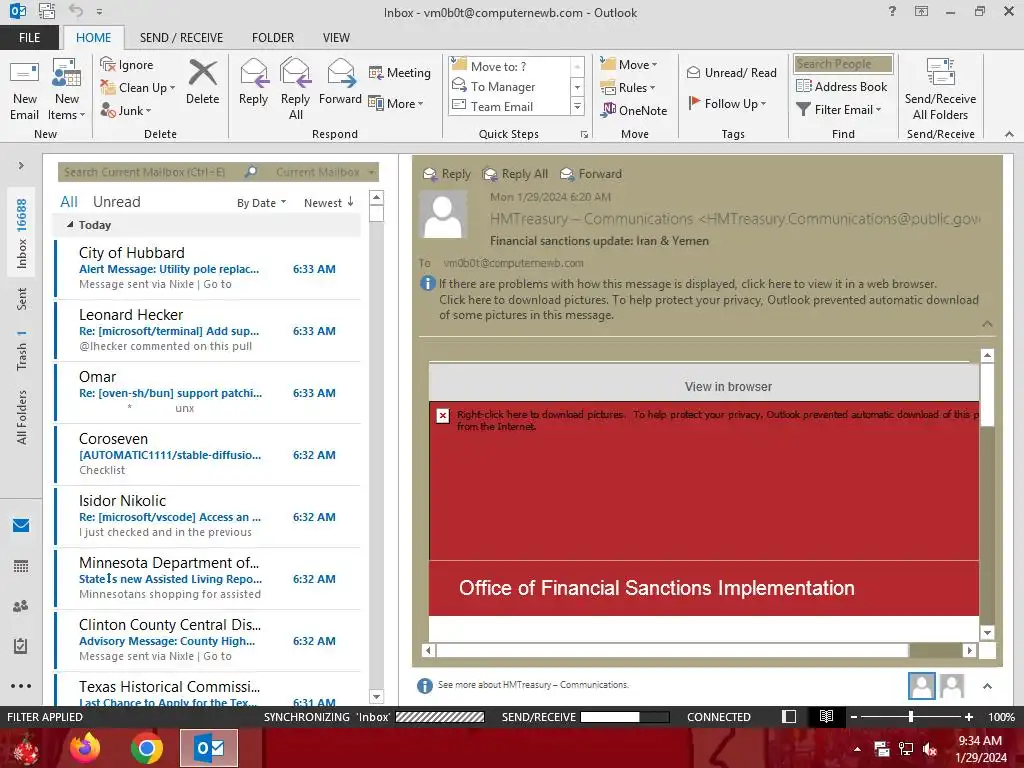This screenshot has height=768, width=1024.
Task: Open the Move dropdown in ribbon
Action: pyautogui.click(x=629, y=65)
